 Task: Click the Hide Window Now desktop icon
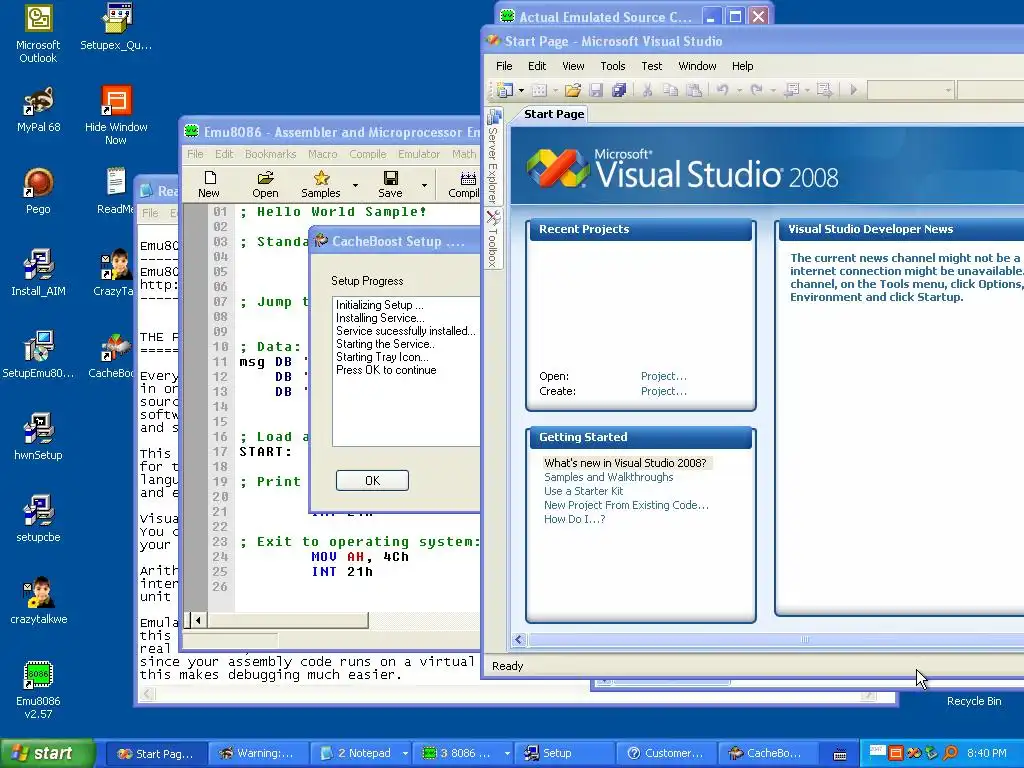coord(116,115)
